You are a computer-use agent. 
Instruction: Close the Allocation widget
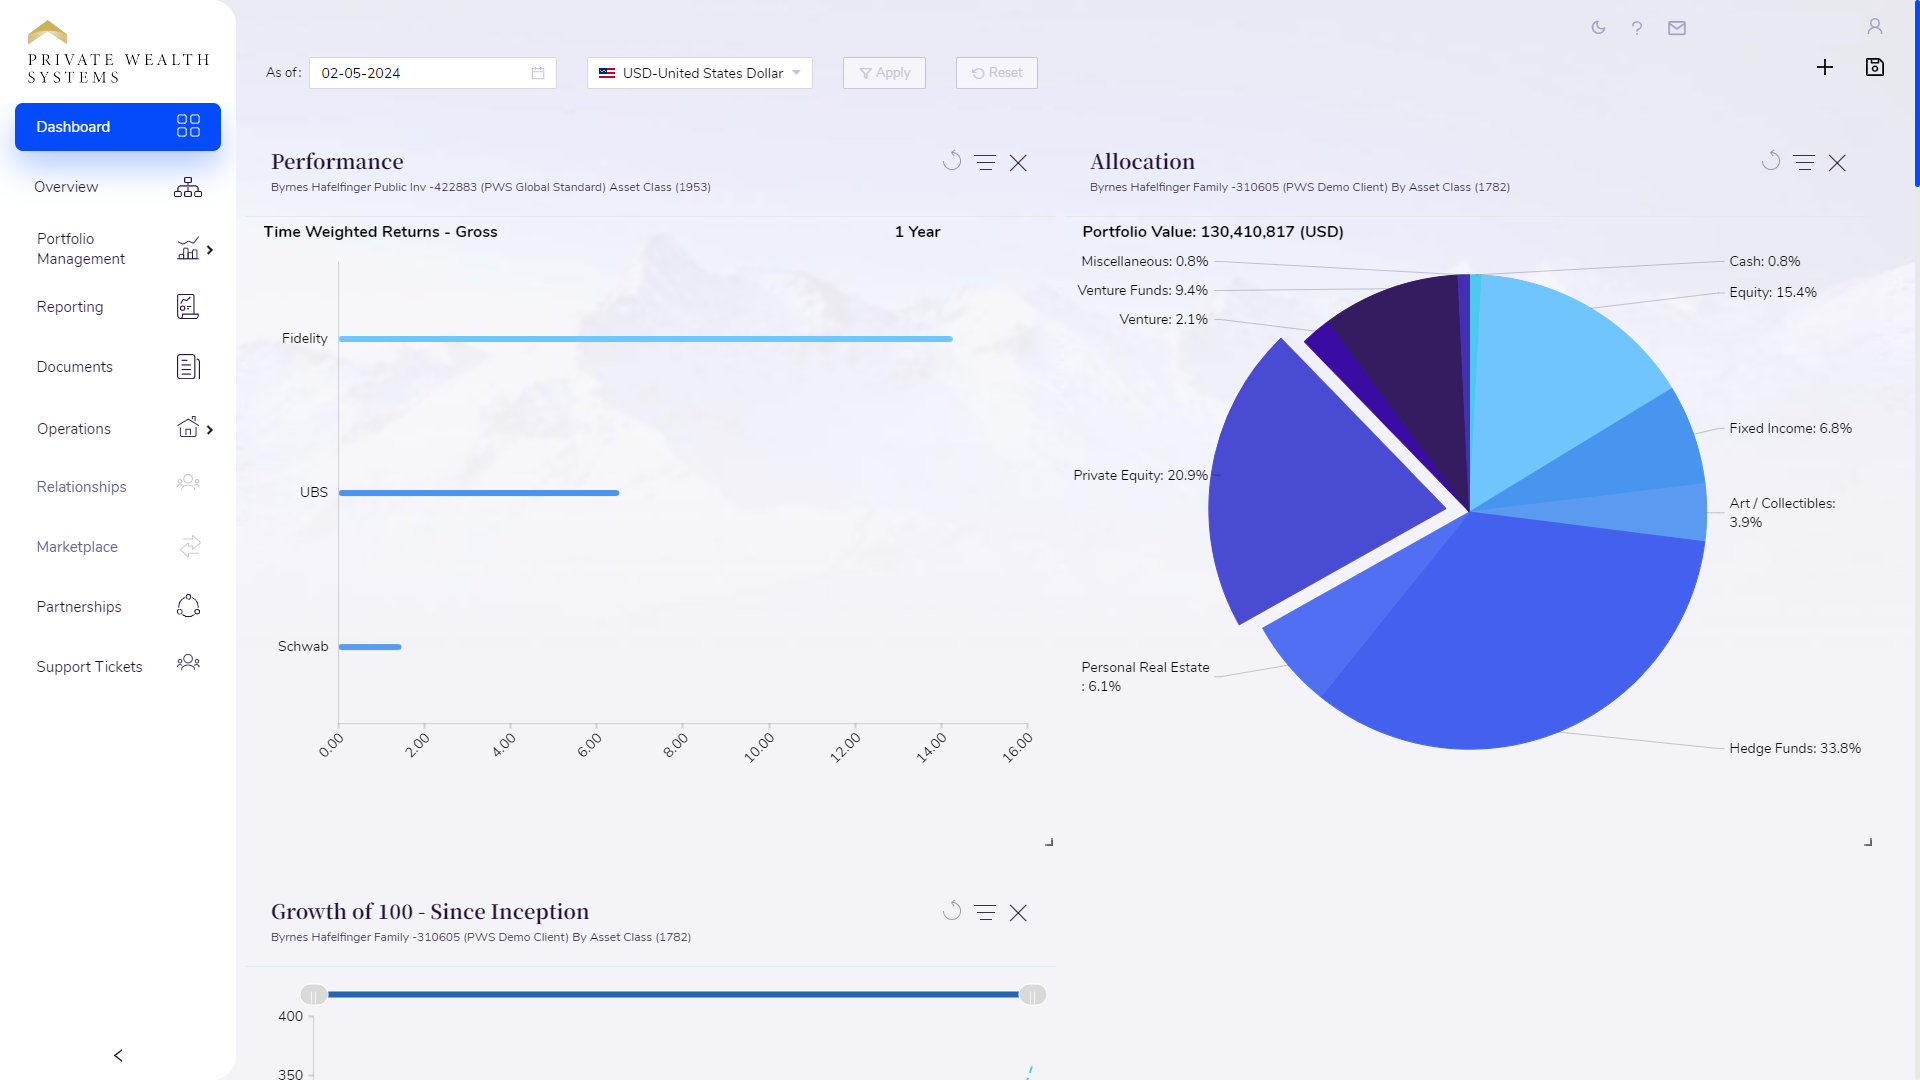tap(1838, 161)
